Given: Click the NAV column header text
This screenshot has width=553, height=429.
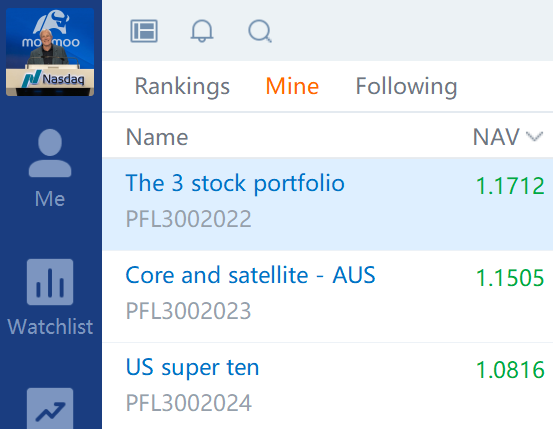Looking at the screenshot, I should 496,137.
